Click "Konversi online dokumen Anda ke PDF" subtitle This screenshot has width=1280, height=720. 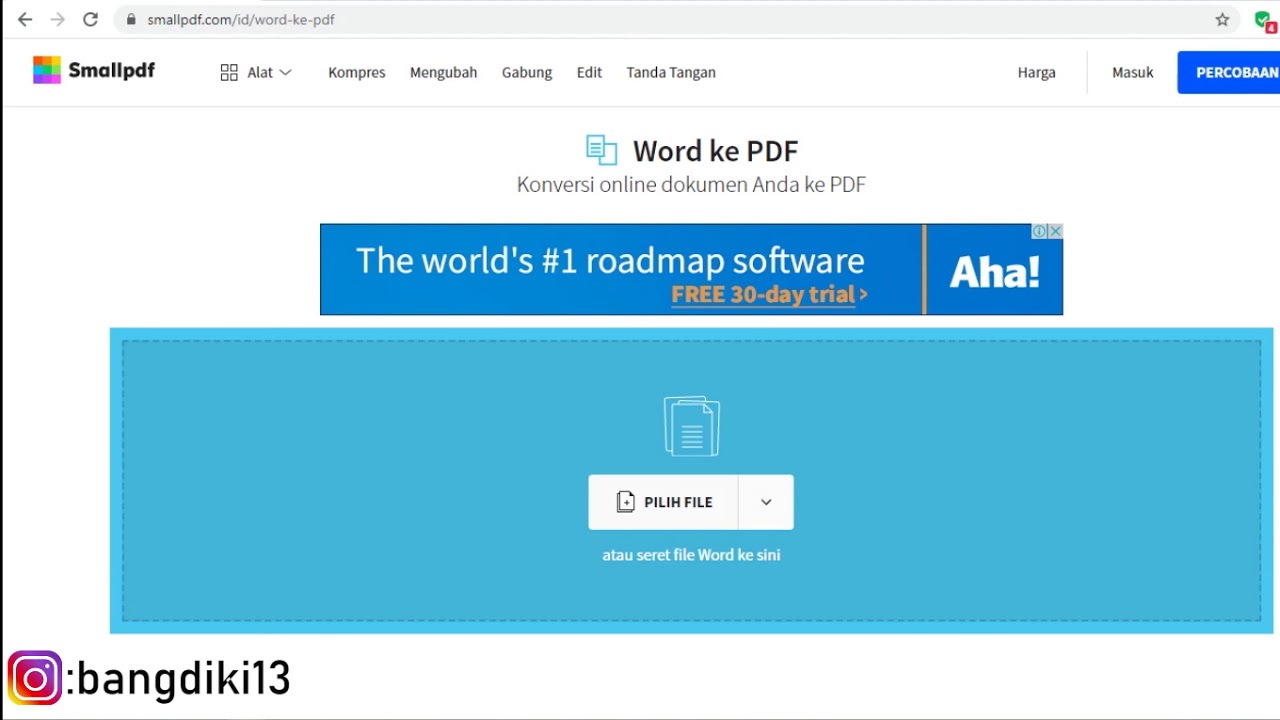691,184
